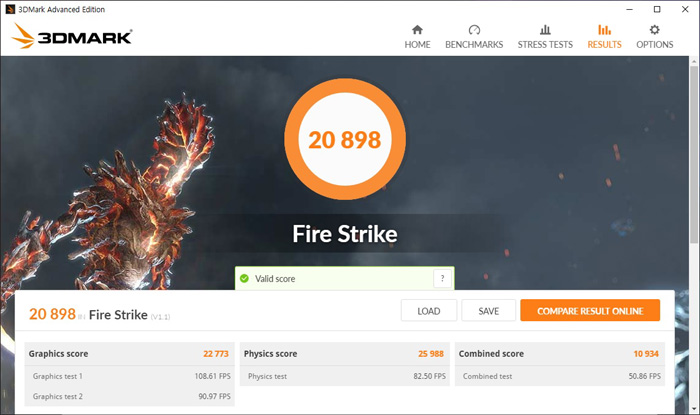Image resolution: width=700 pixels, height=415 pixels.
Task: Click the 90.97 FPS value
Action: tap(214, 396)
